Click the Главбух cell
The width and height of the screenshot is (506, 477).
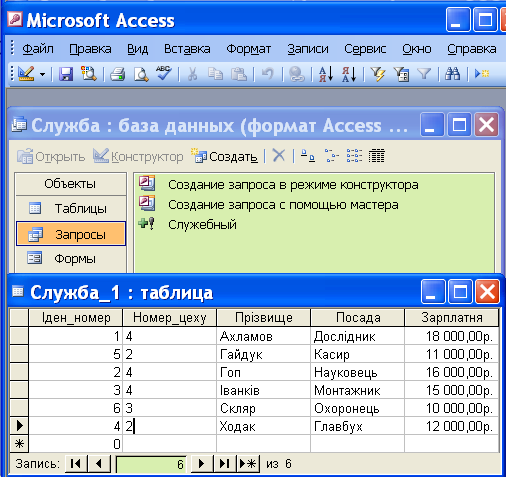(x=358, y=426)
